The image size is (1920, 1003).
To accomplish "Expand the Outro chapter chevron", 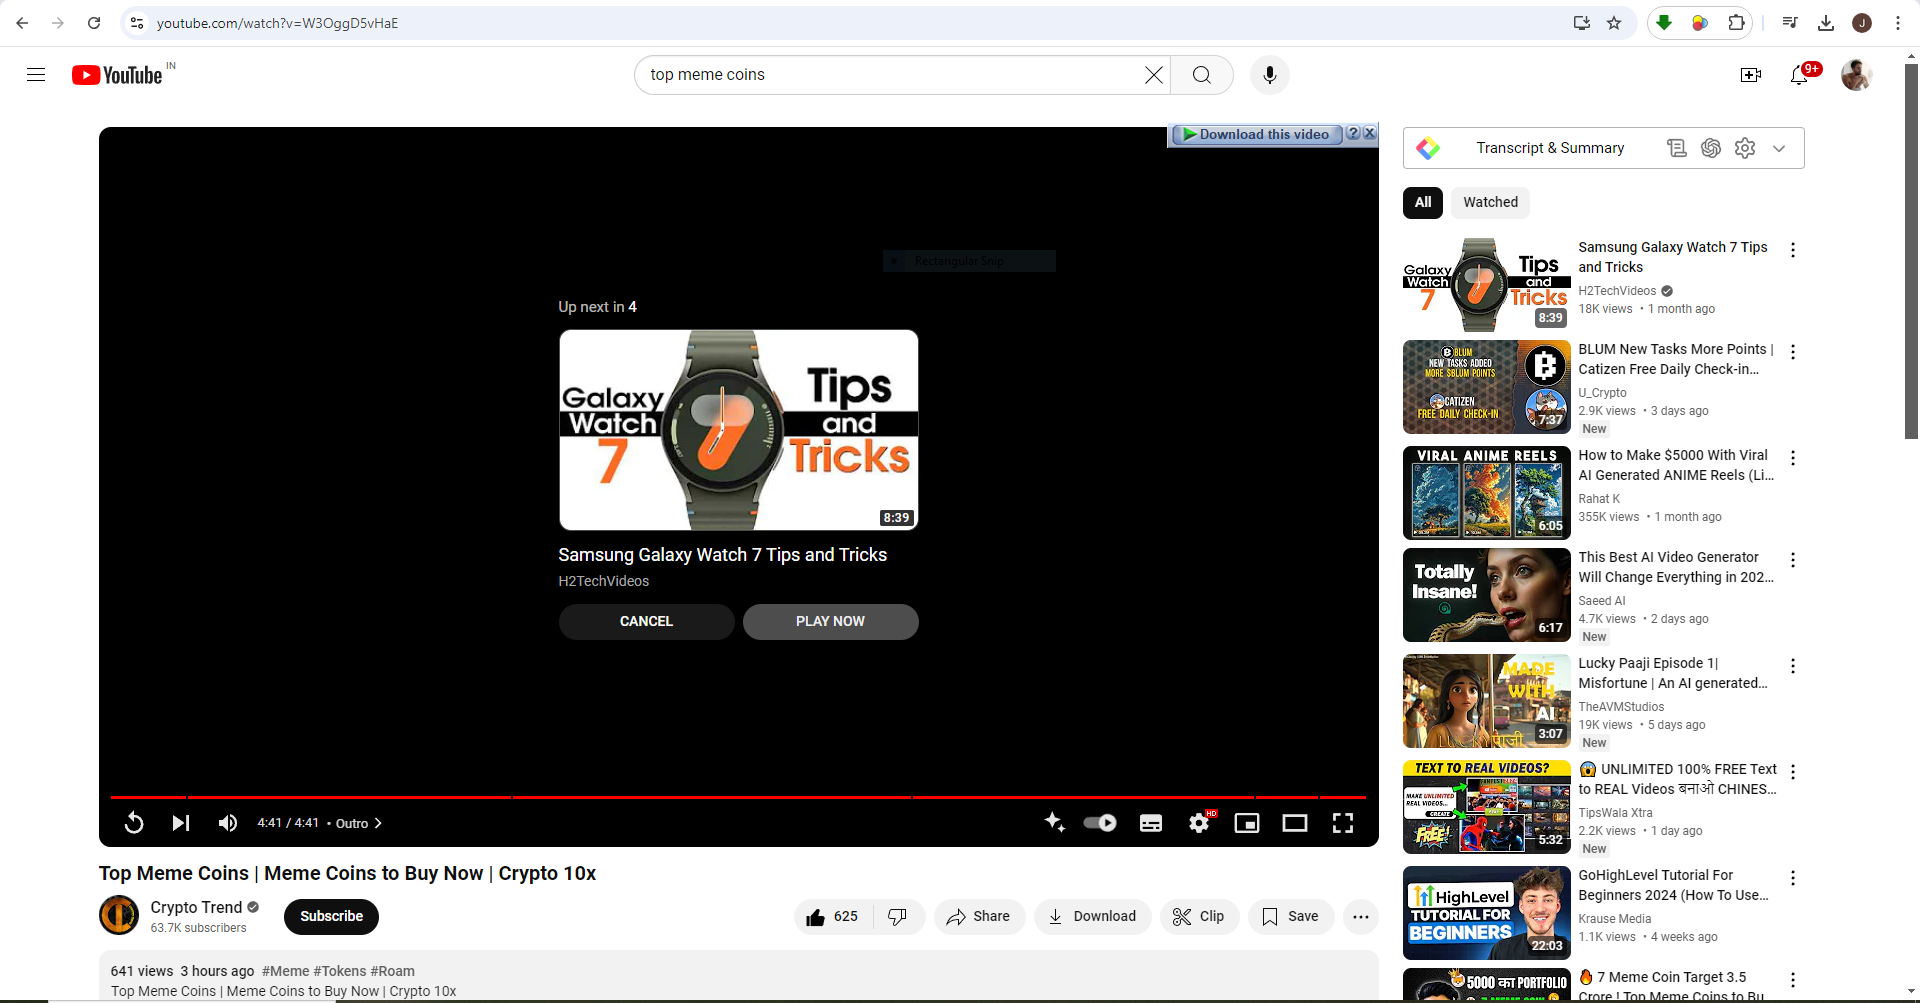I will point(378,824).
